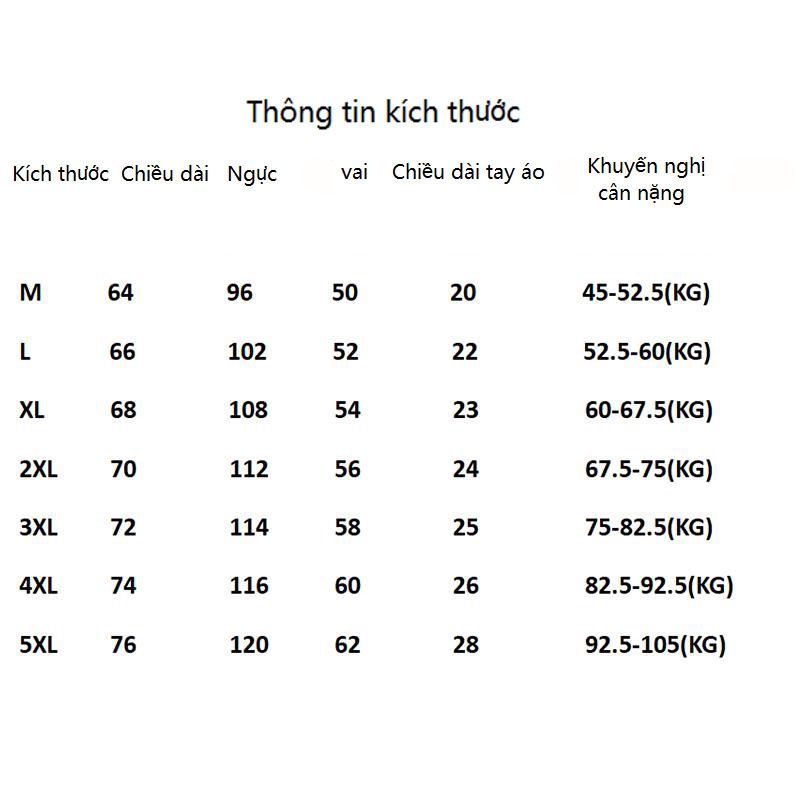The width and height of the screenshot is (800, 800).
Task: Select the XL size row label
Action: point(33,410)
